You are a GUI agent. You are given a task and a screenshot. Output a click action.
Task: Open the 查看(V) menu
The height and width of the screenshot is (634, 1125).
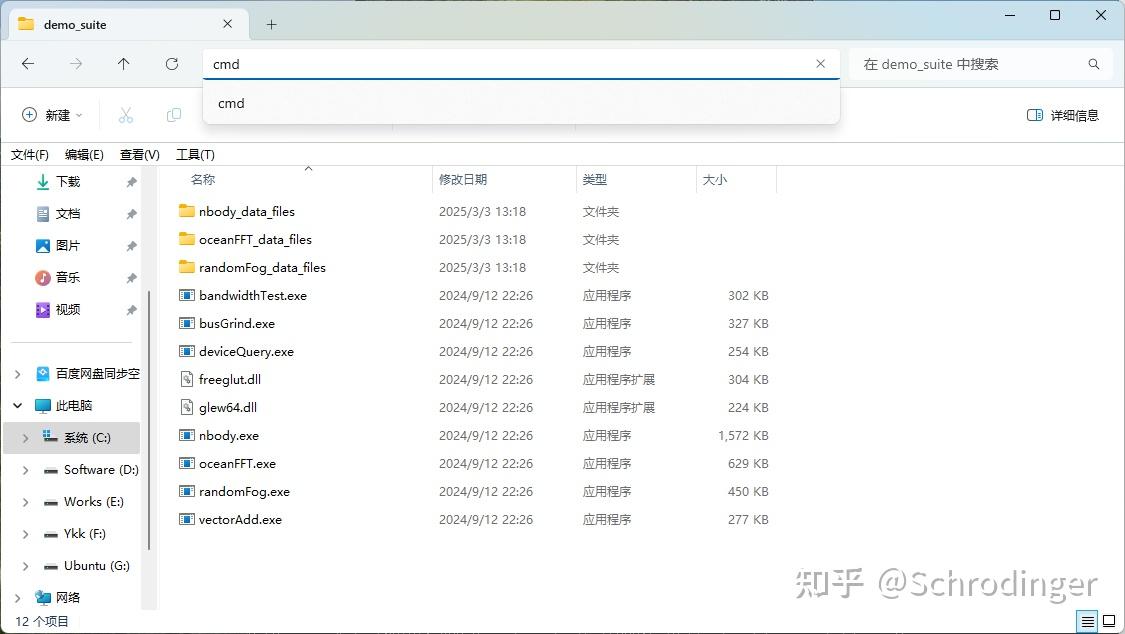tap(139, 154)
